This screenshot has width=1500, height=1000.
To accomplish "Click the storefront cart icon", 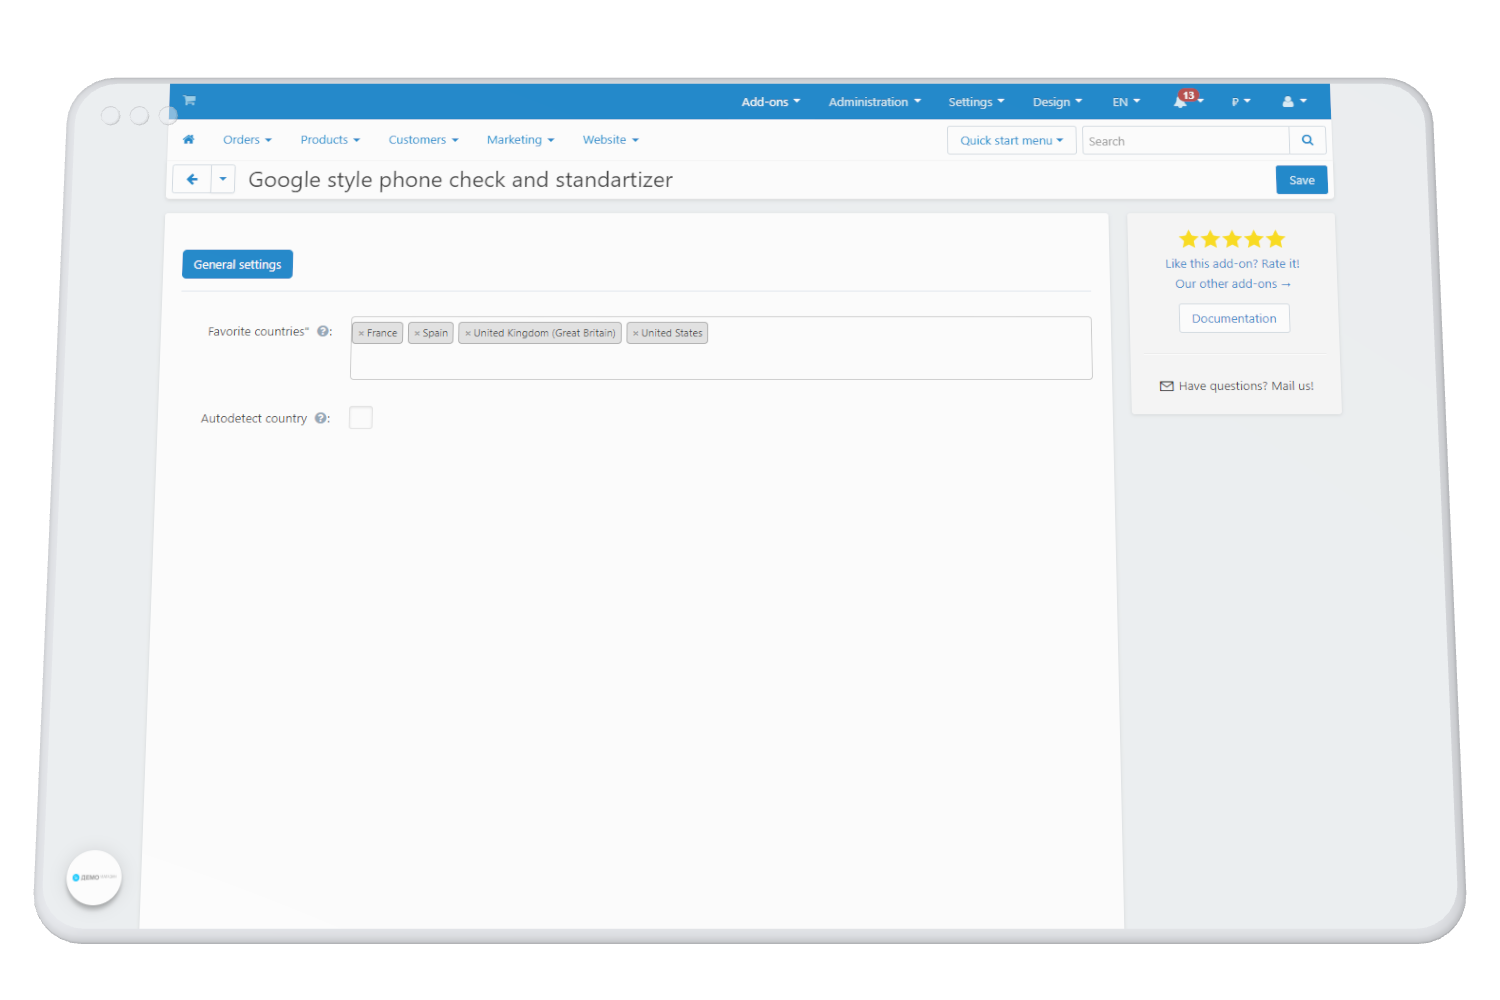I will point(189,100).
